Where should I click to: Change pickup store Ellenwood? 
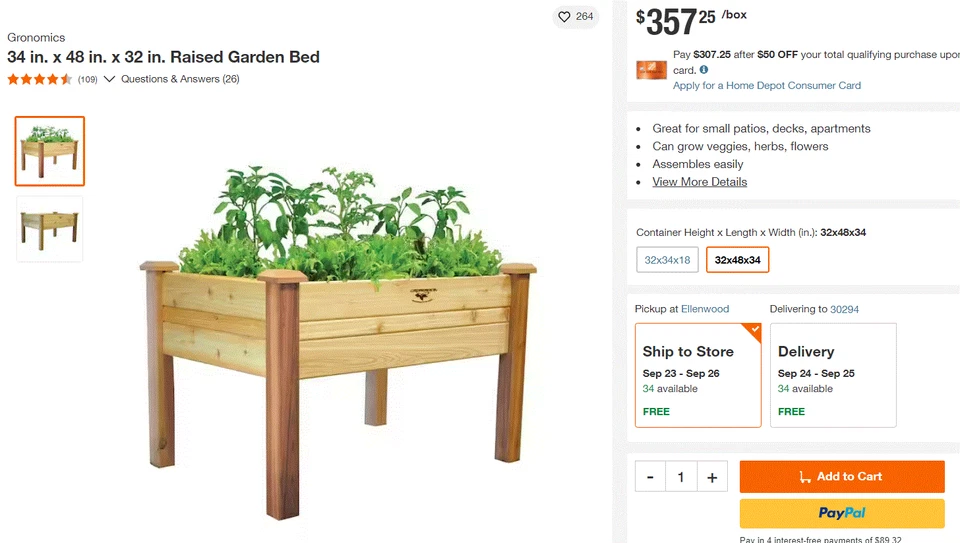[x=705, y=309]
